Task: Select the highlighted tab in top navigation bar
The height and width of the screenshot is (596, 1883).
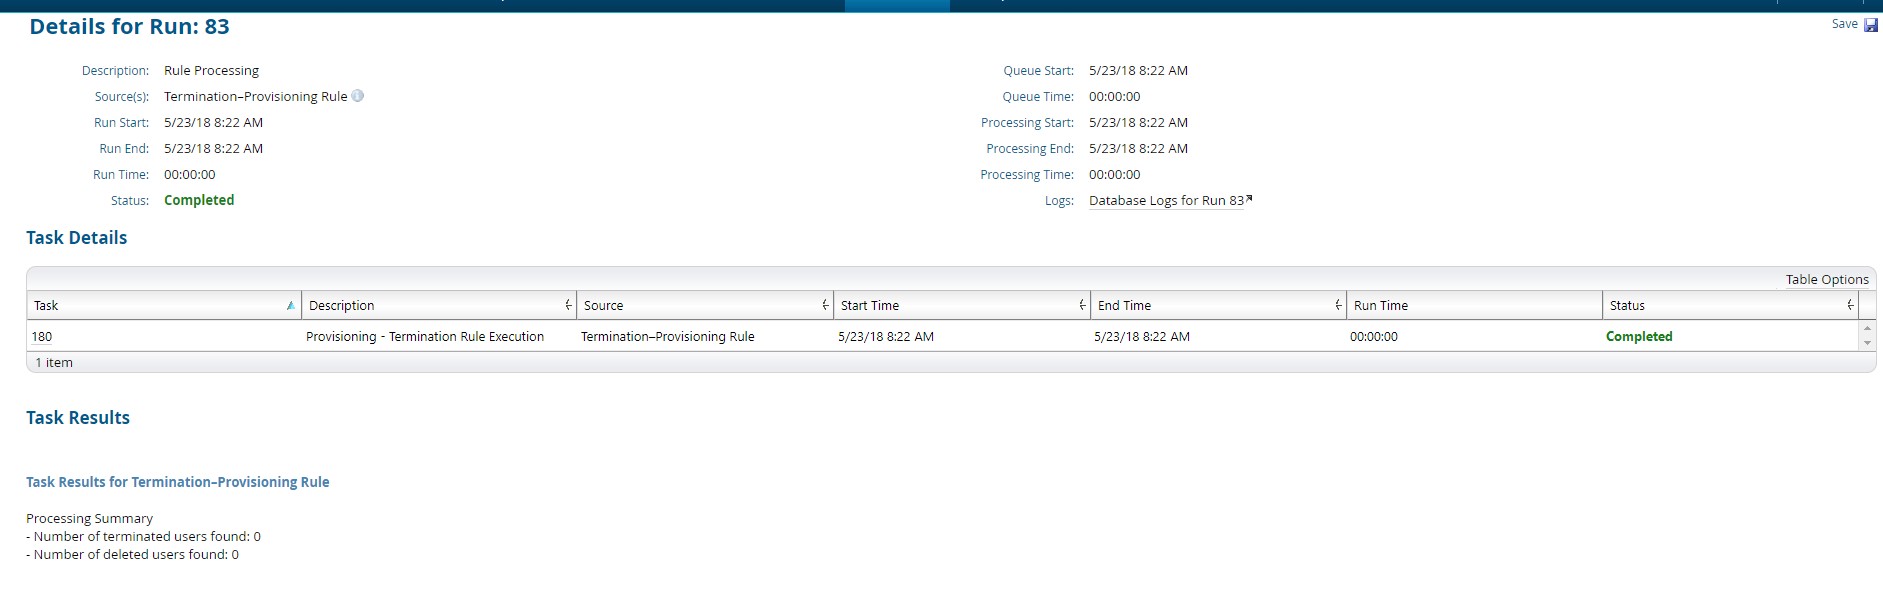Action: (x=896, y=5)
